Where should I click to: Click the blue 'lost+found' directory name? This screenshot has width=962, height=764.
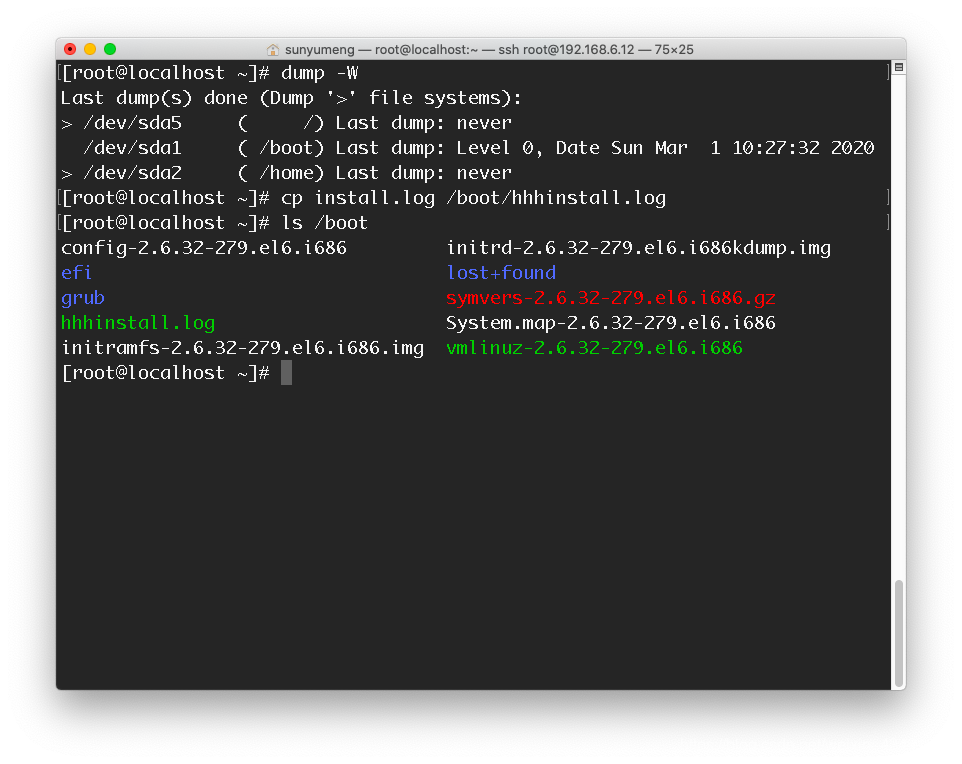click(x=501, y=273)
